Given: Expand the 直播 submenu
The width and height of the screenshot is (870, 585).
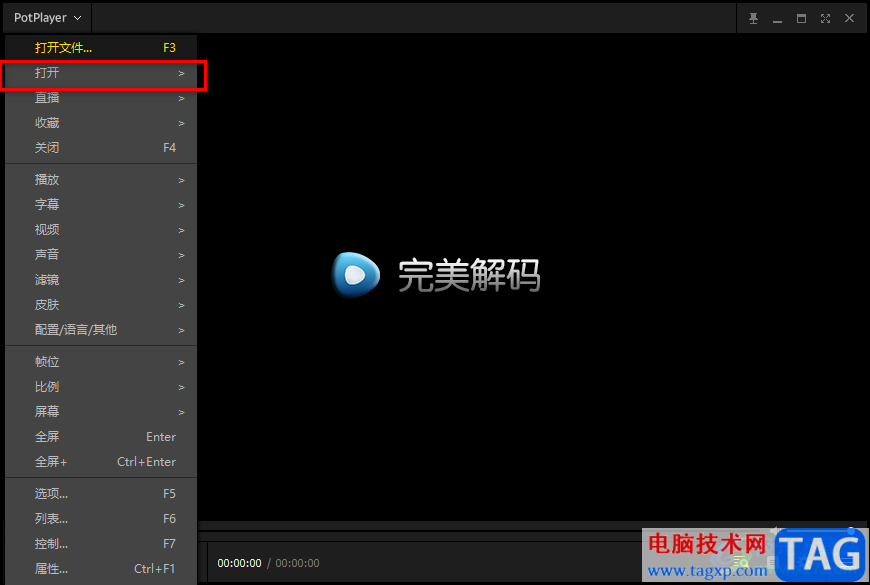Looking at the screenshot, I should pos(101,98).
